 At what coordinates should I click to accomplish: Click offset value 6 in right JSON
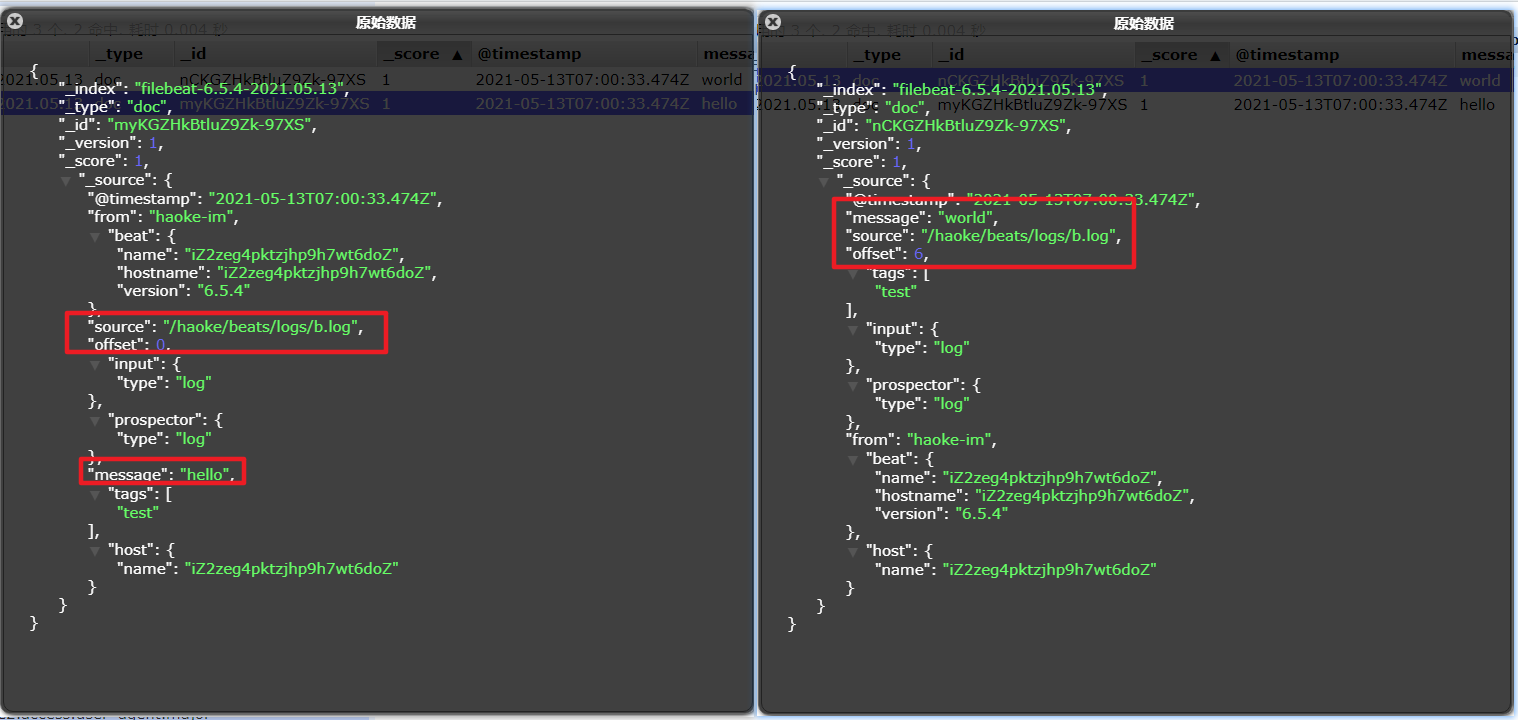[918, 254]
